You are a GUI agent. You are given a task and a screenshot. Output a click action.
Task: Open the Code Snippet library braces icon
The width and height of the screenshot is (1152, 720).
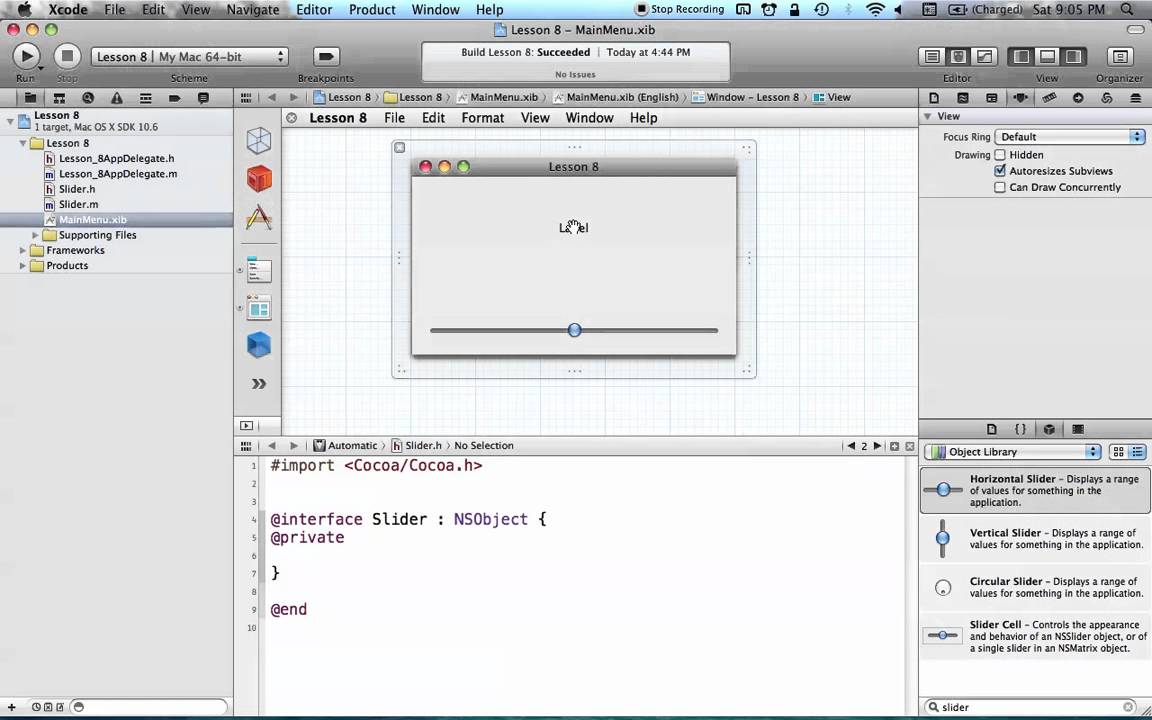click(x=1020, y=429)
